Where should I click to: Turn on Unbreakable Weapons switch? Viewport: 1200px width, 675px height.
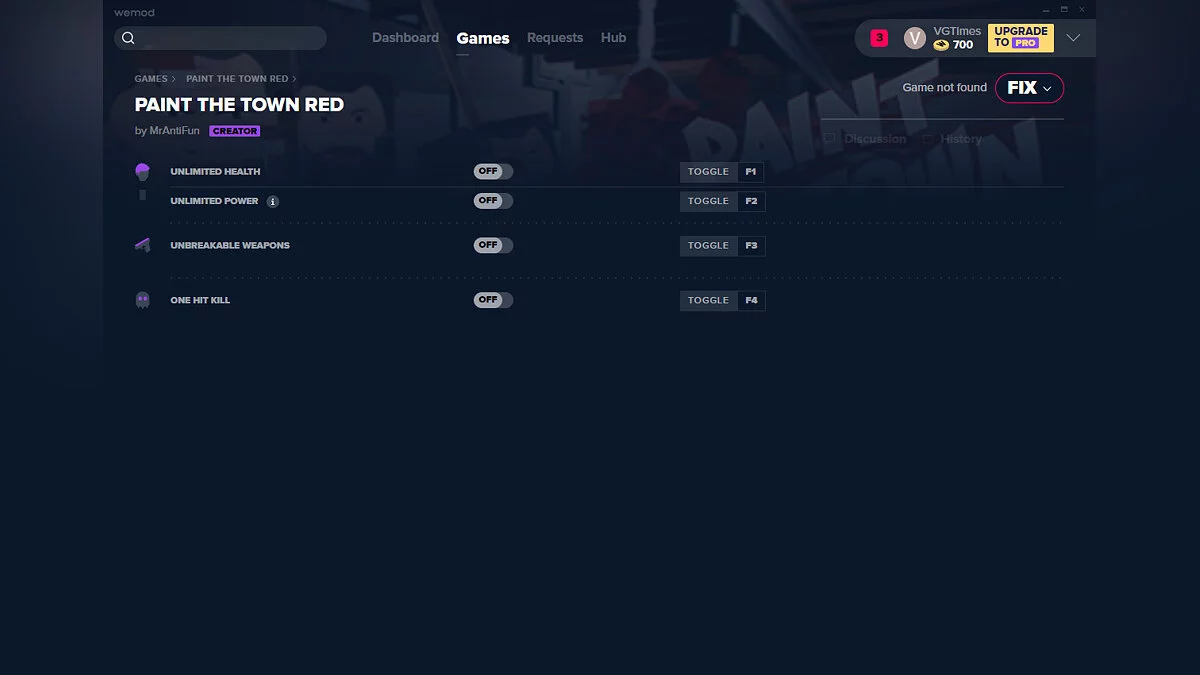(493, 245)
